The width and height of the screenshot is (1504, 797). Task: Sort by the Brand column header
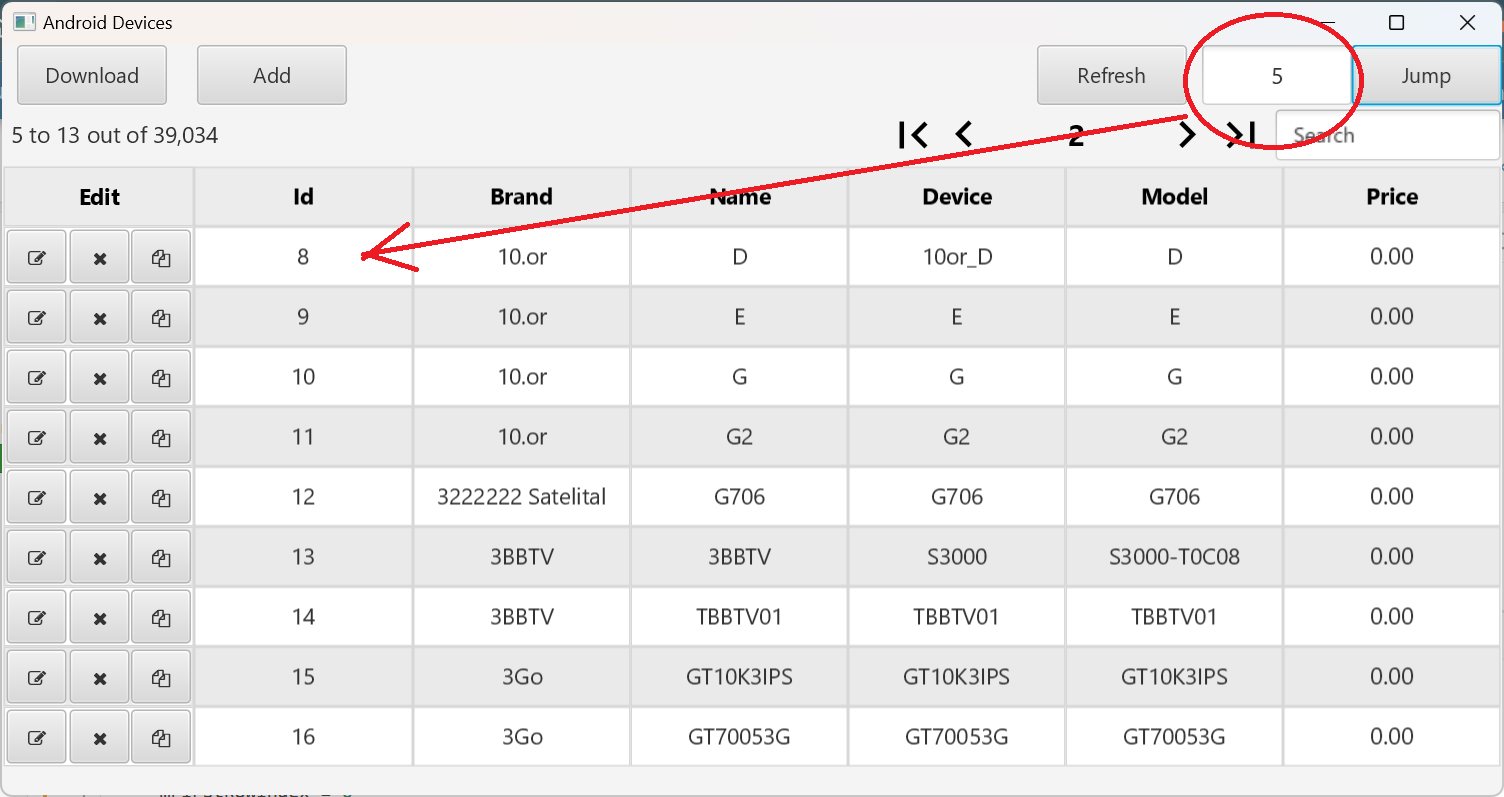tap(521, 197)
